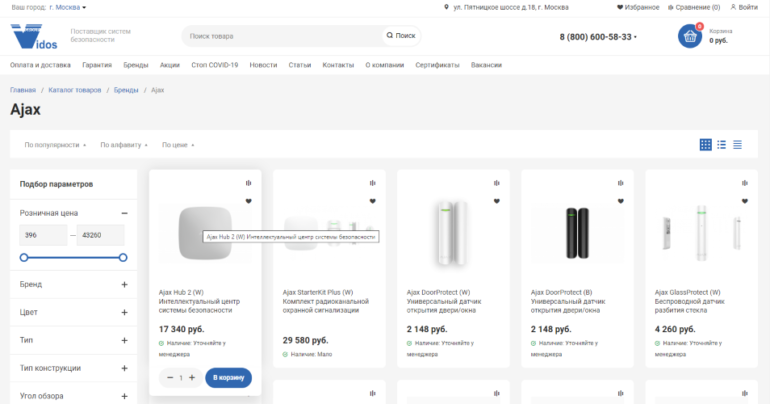The image size is (770, 404).
Task: Compare Ajax GlassProtect (W) product
Action: pyautogui.click(x=745, y=183)
